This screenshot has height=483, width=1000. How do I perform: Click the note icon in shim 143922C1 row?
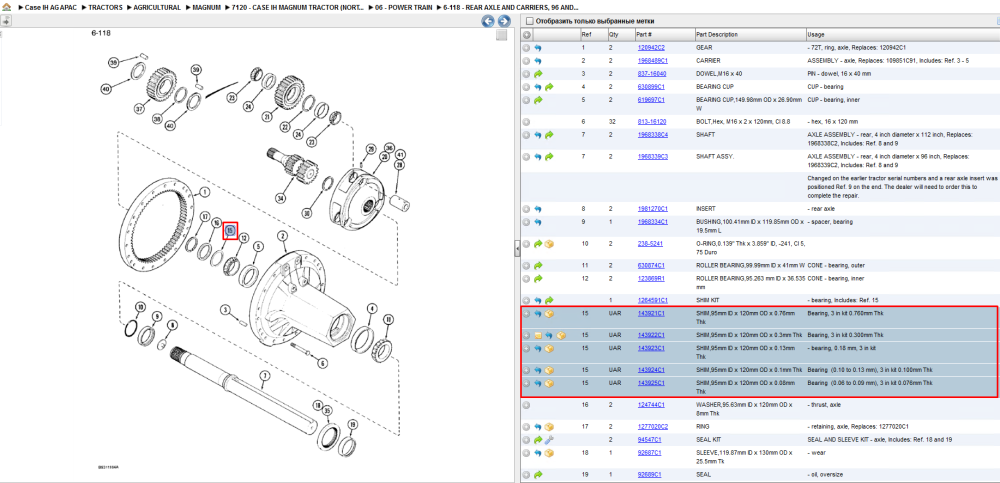pyautogui.click(x=538, y=335)
